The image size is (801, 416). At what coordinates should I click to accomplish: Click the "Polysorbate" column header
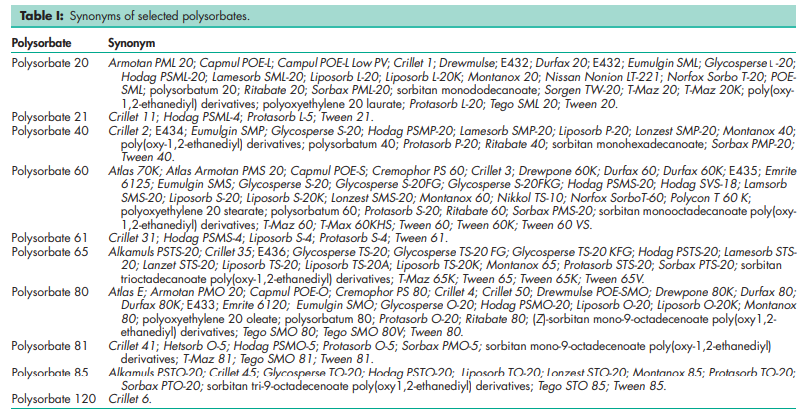pyautogui.click(x=42, y=46)
